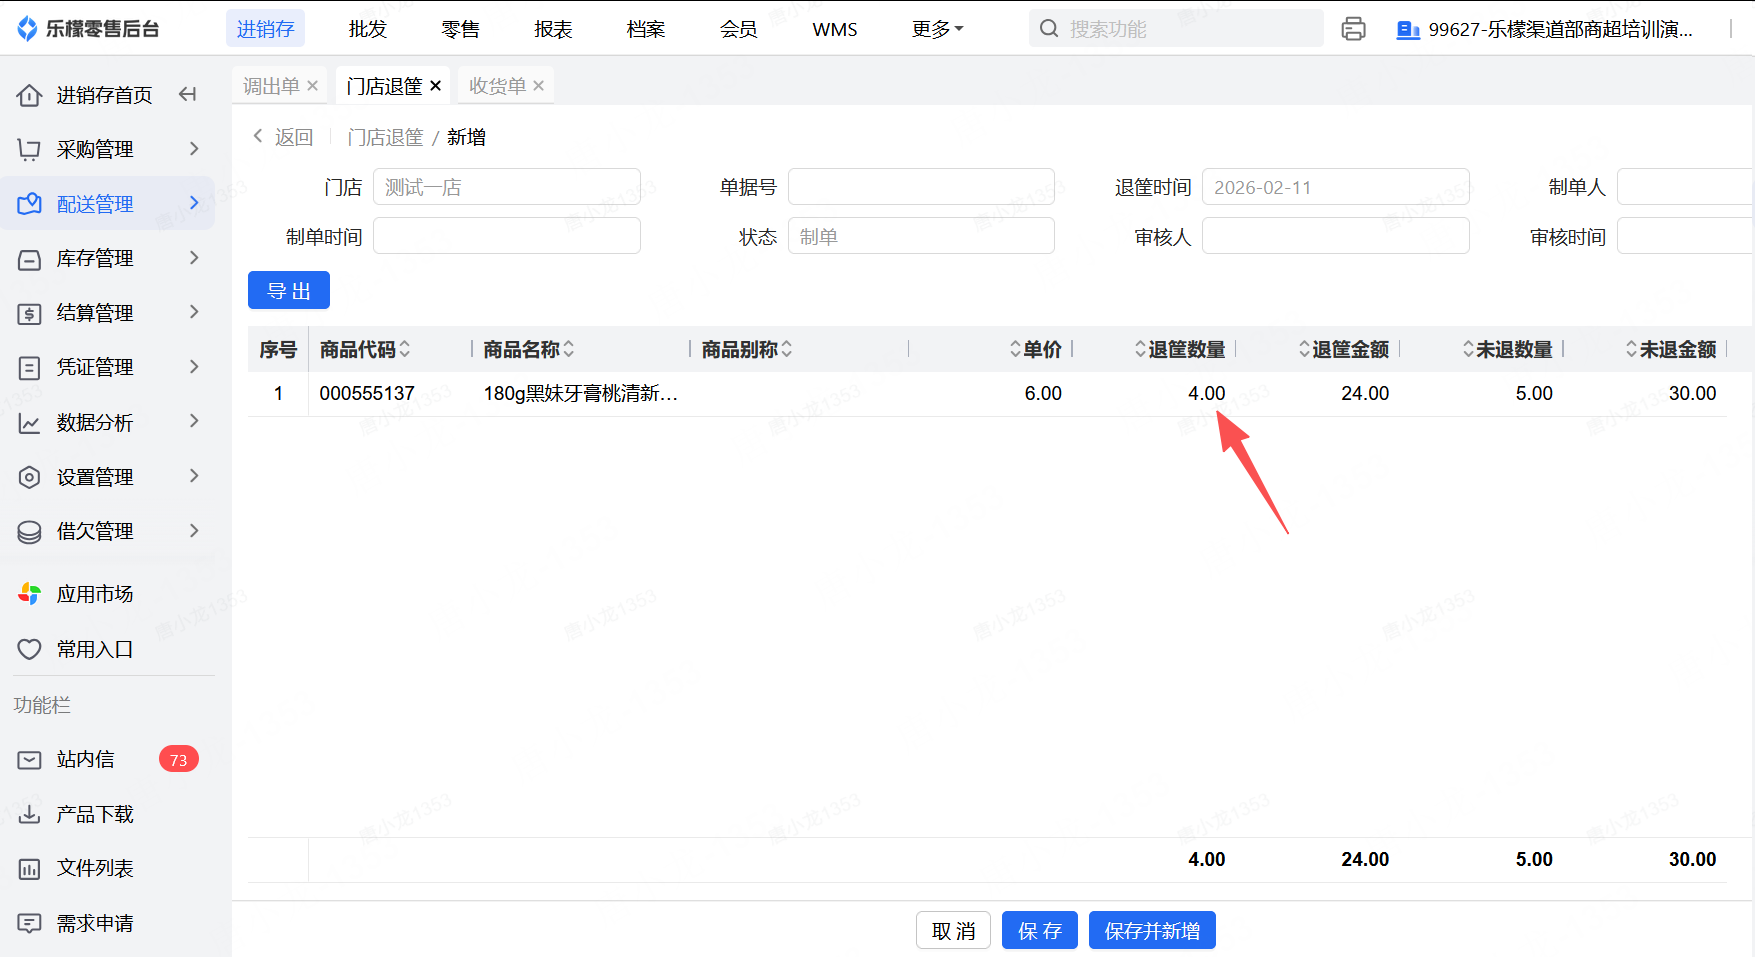Open the 会员 top menu

(739, 29)
